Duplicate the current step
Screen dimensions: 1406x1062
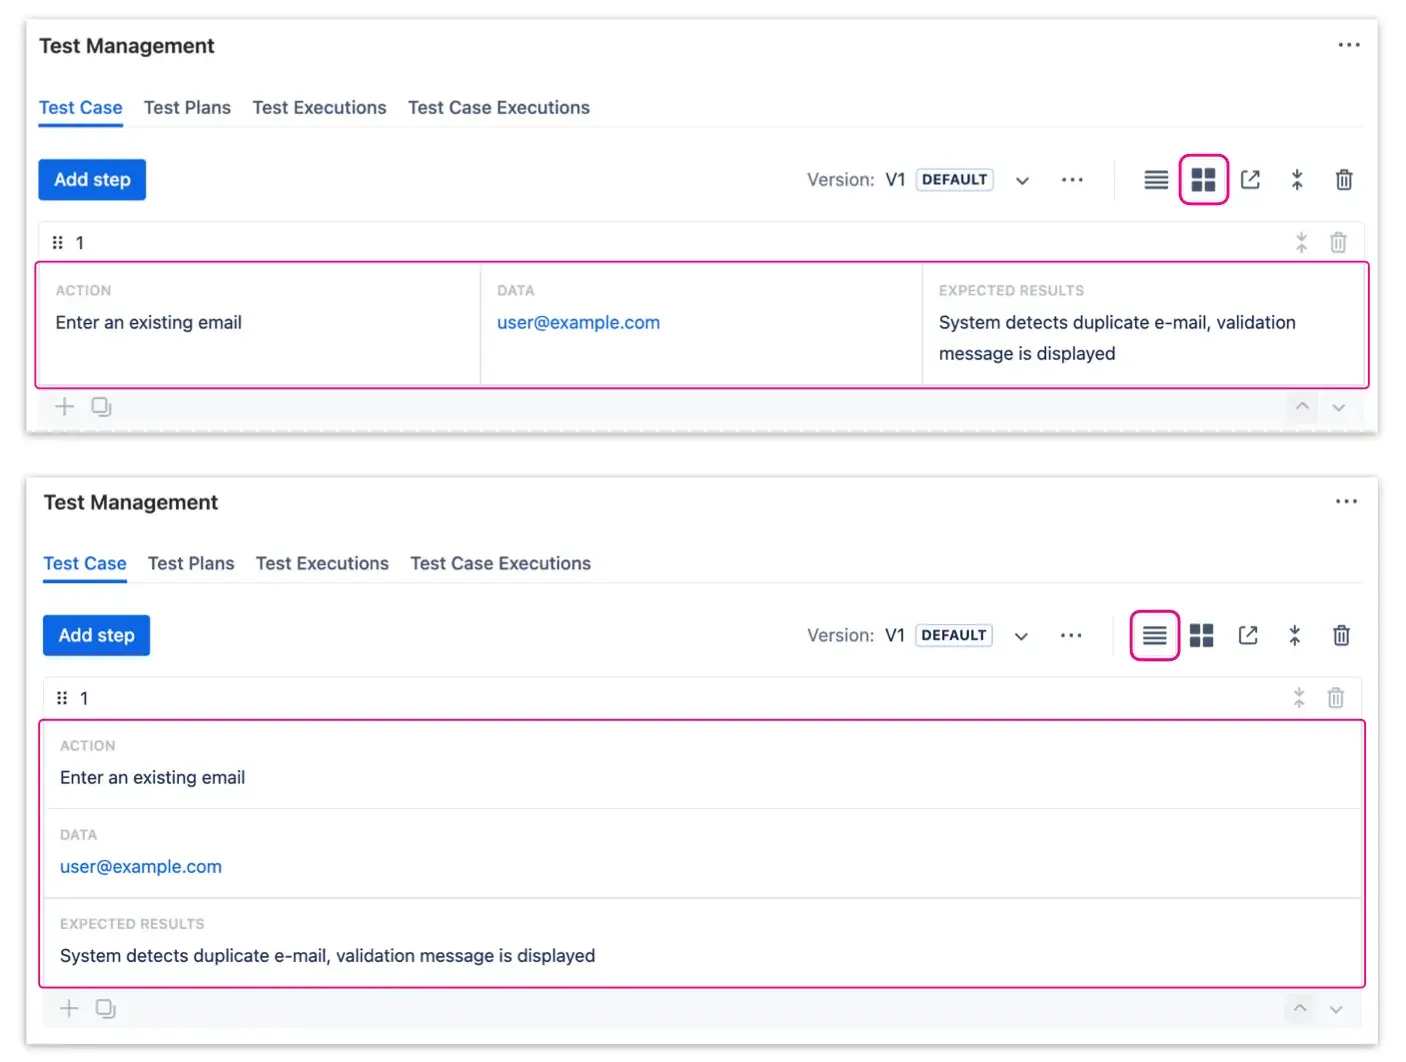tap(101, 406)
